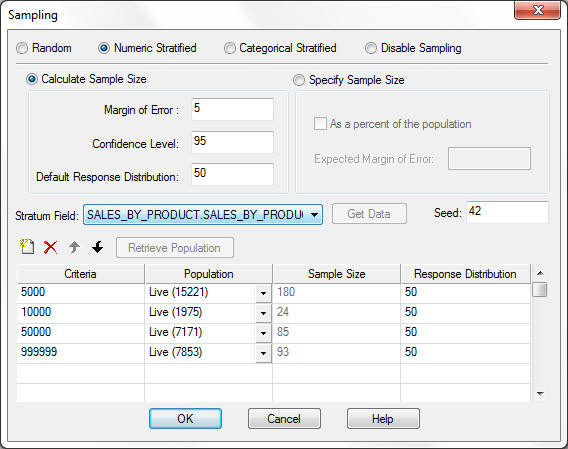Screen dimensions: 568x449
Task: Move stratum row up arrow icon
Action: (74, 247)
